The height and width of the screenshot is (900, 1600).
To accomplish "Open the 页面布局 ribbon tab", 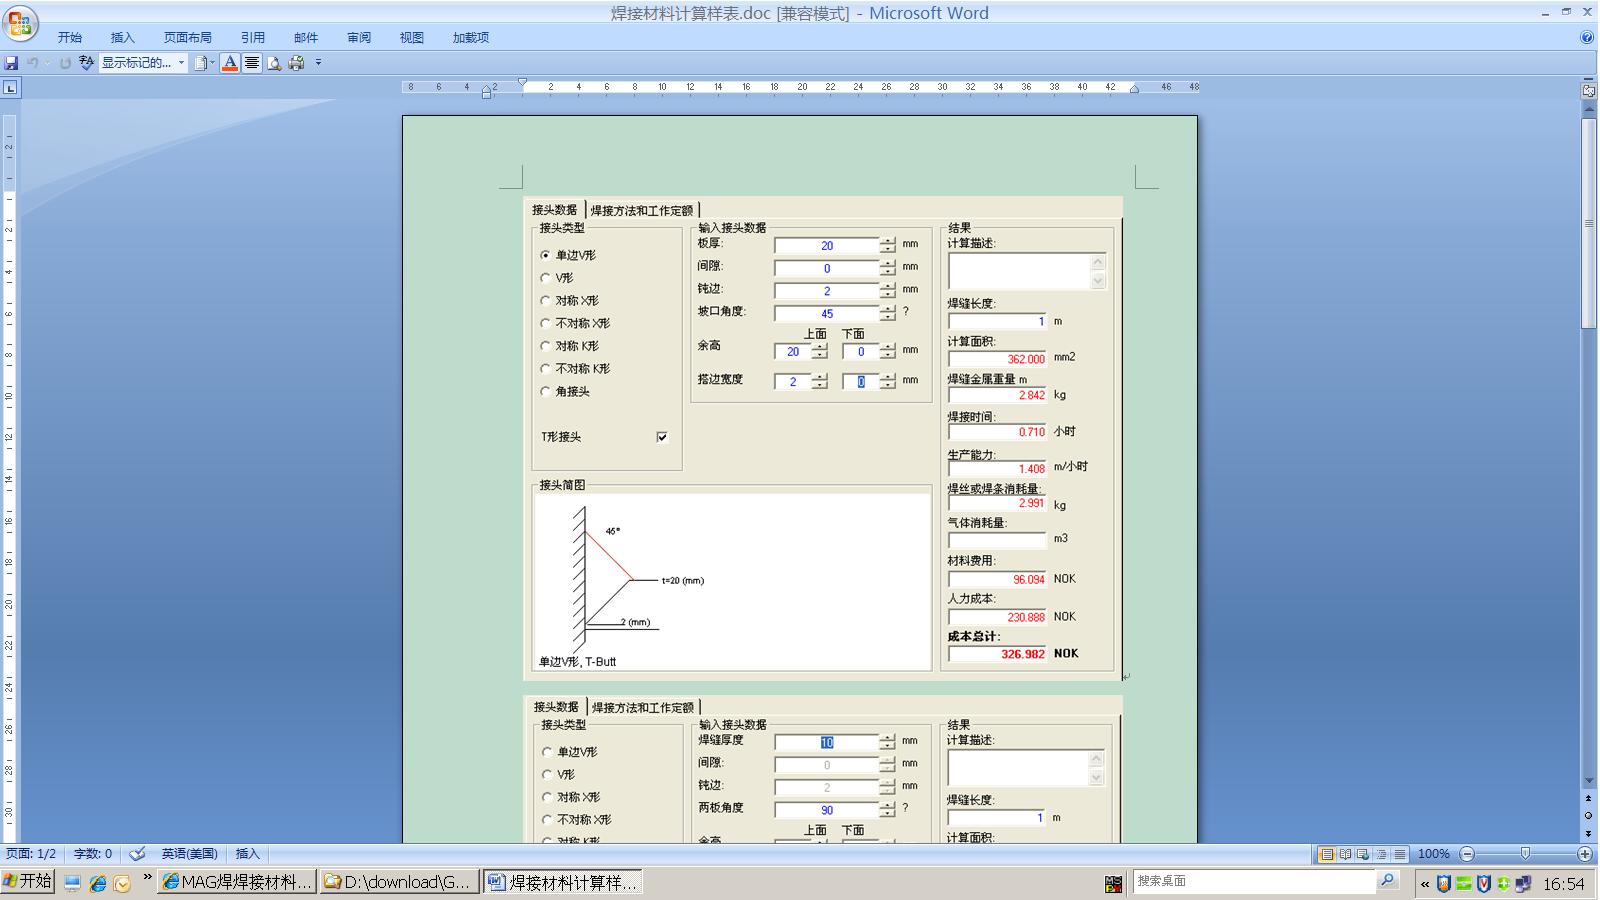I will 188,38.
